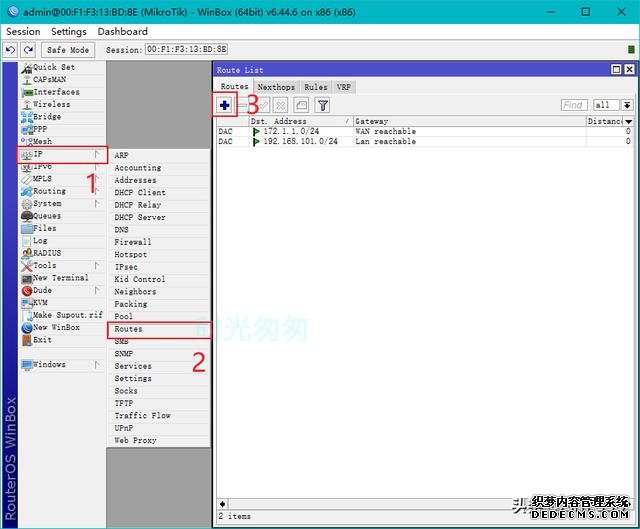The width and height of the screenshot is (640, 529).
Task: Expand the MPLS submenu
Action: tap(62, 178)
